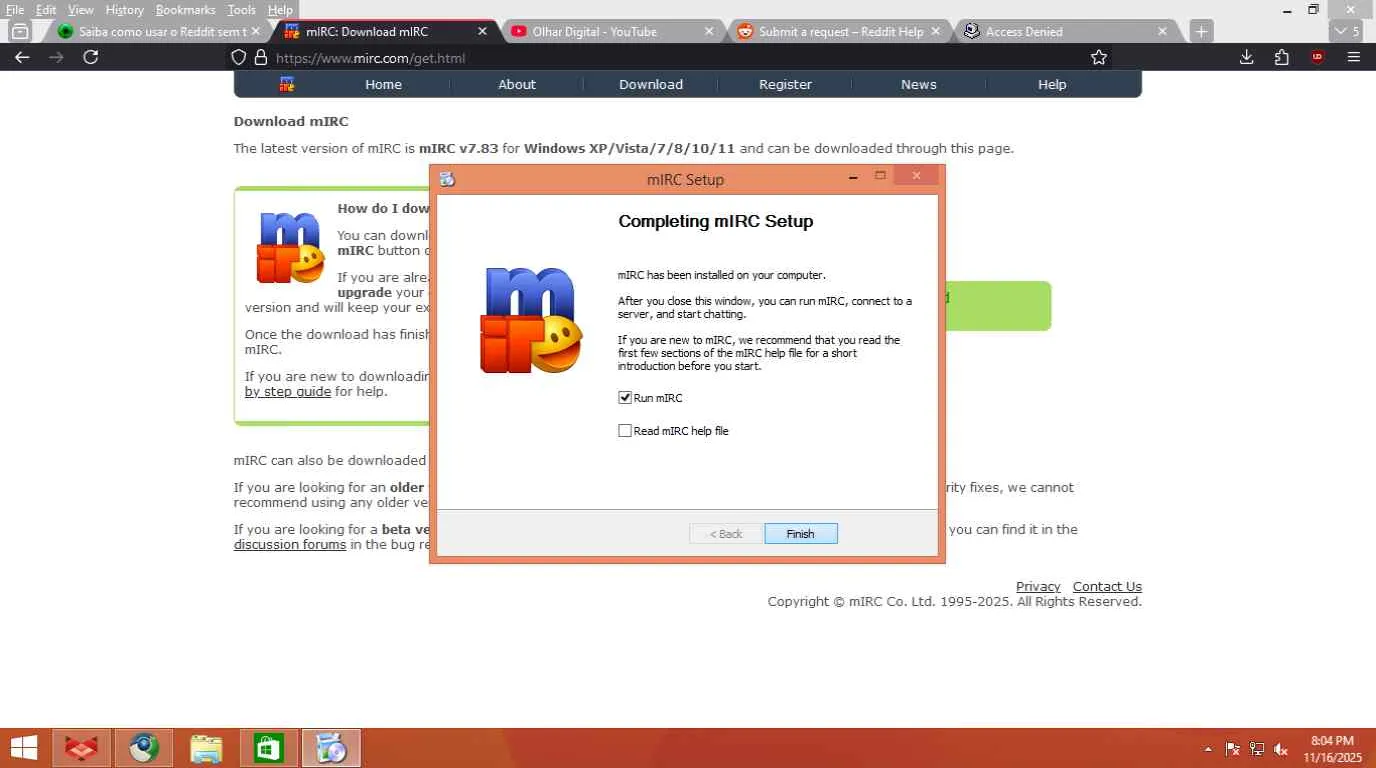Open the taskbar clock showing 8:04 PM
The image size is (1376, 768).
pos(1332,748)
